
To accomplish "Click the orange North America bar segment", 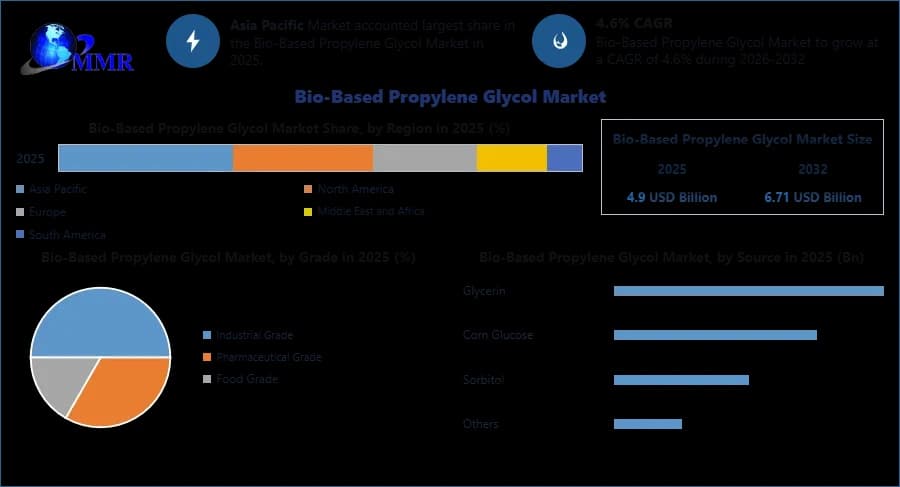I will (303, 158).
